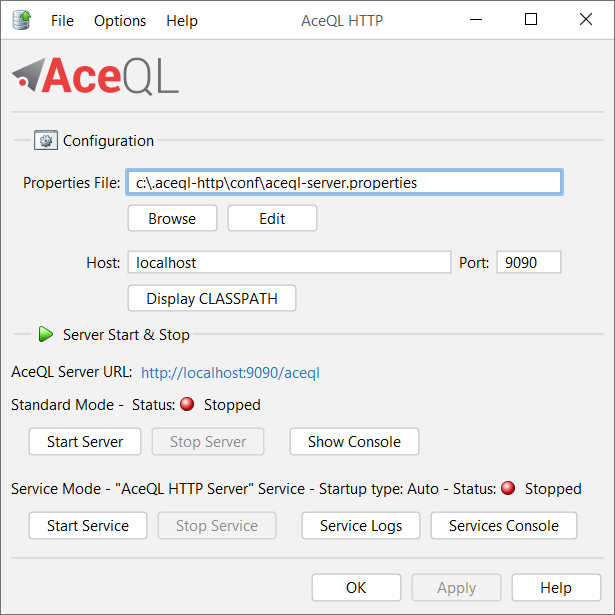Click the Browse button for properties file
The width and height of the screenshot is (615, 615).
pyautogui.click(x=172, y=218)
